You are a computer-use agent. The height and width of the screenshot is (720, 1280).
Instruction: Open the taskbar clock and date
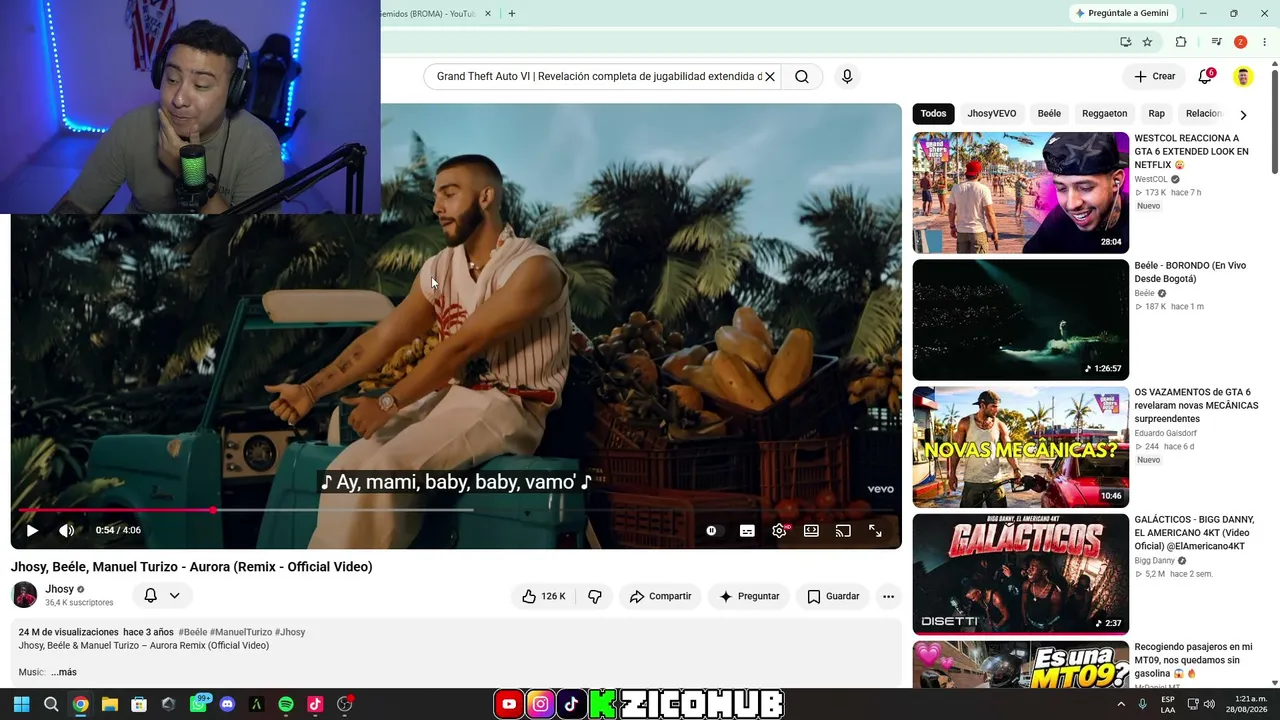pos(1246,704)
